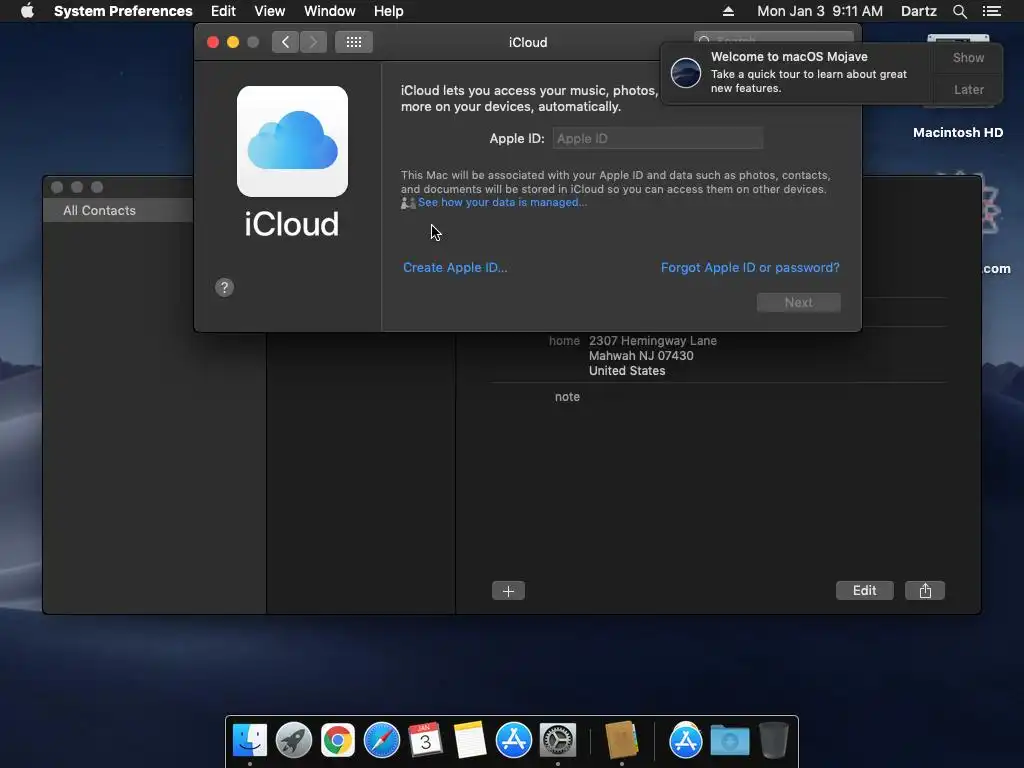The width and height of the screenshot is (1024, 768).
Task: Open App Store from the Dock
Action: tap(513, 741)
